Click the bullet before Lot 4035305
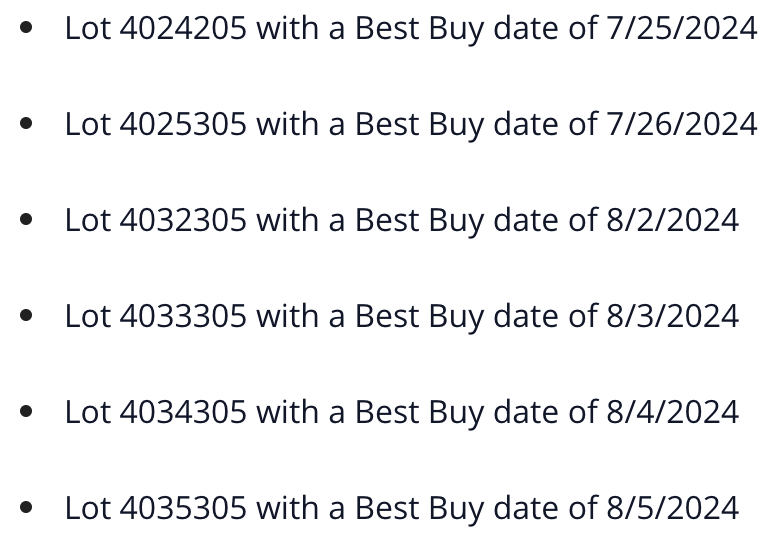 [x=26, y=507]
